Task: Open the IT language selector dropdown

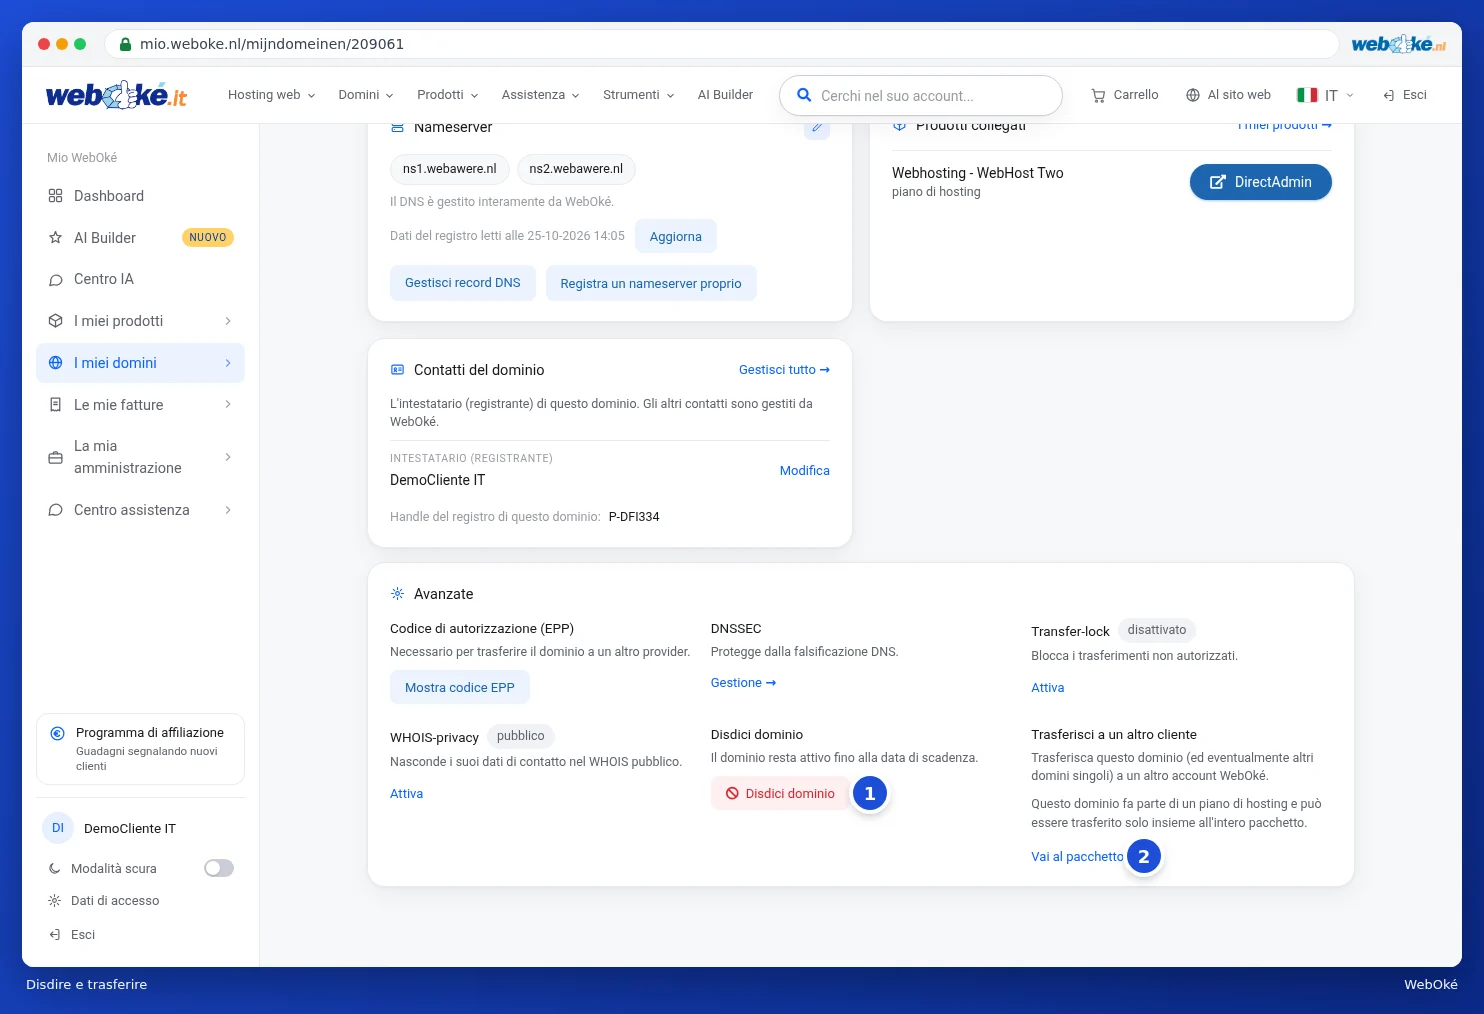Action: (x=1326, y=95)
